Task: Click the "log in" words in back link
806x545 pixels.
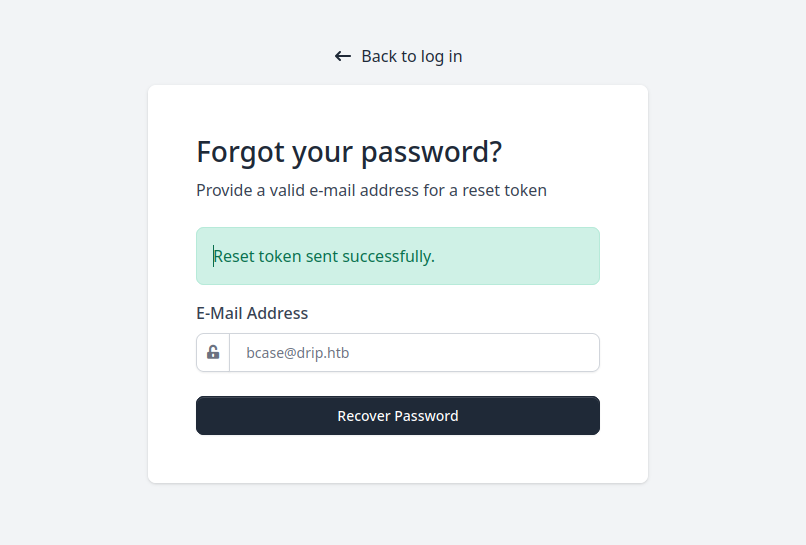Action: tap(441, 57)
